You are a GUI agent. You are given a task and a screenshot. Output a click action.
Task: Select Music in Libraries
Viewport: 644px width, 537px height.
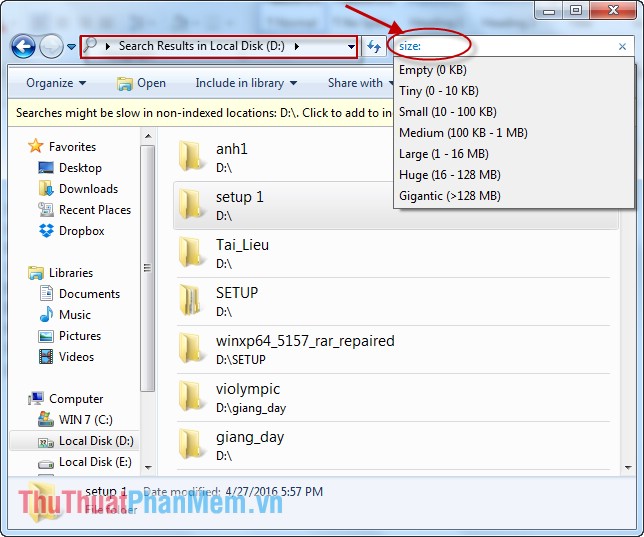tap(75, 315)
